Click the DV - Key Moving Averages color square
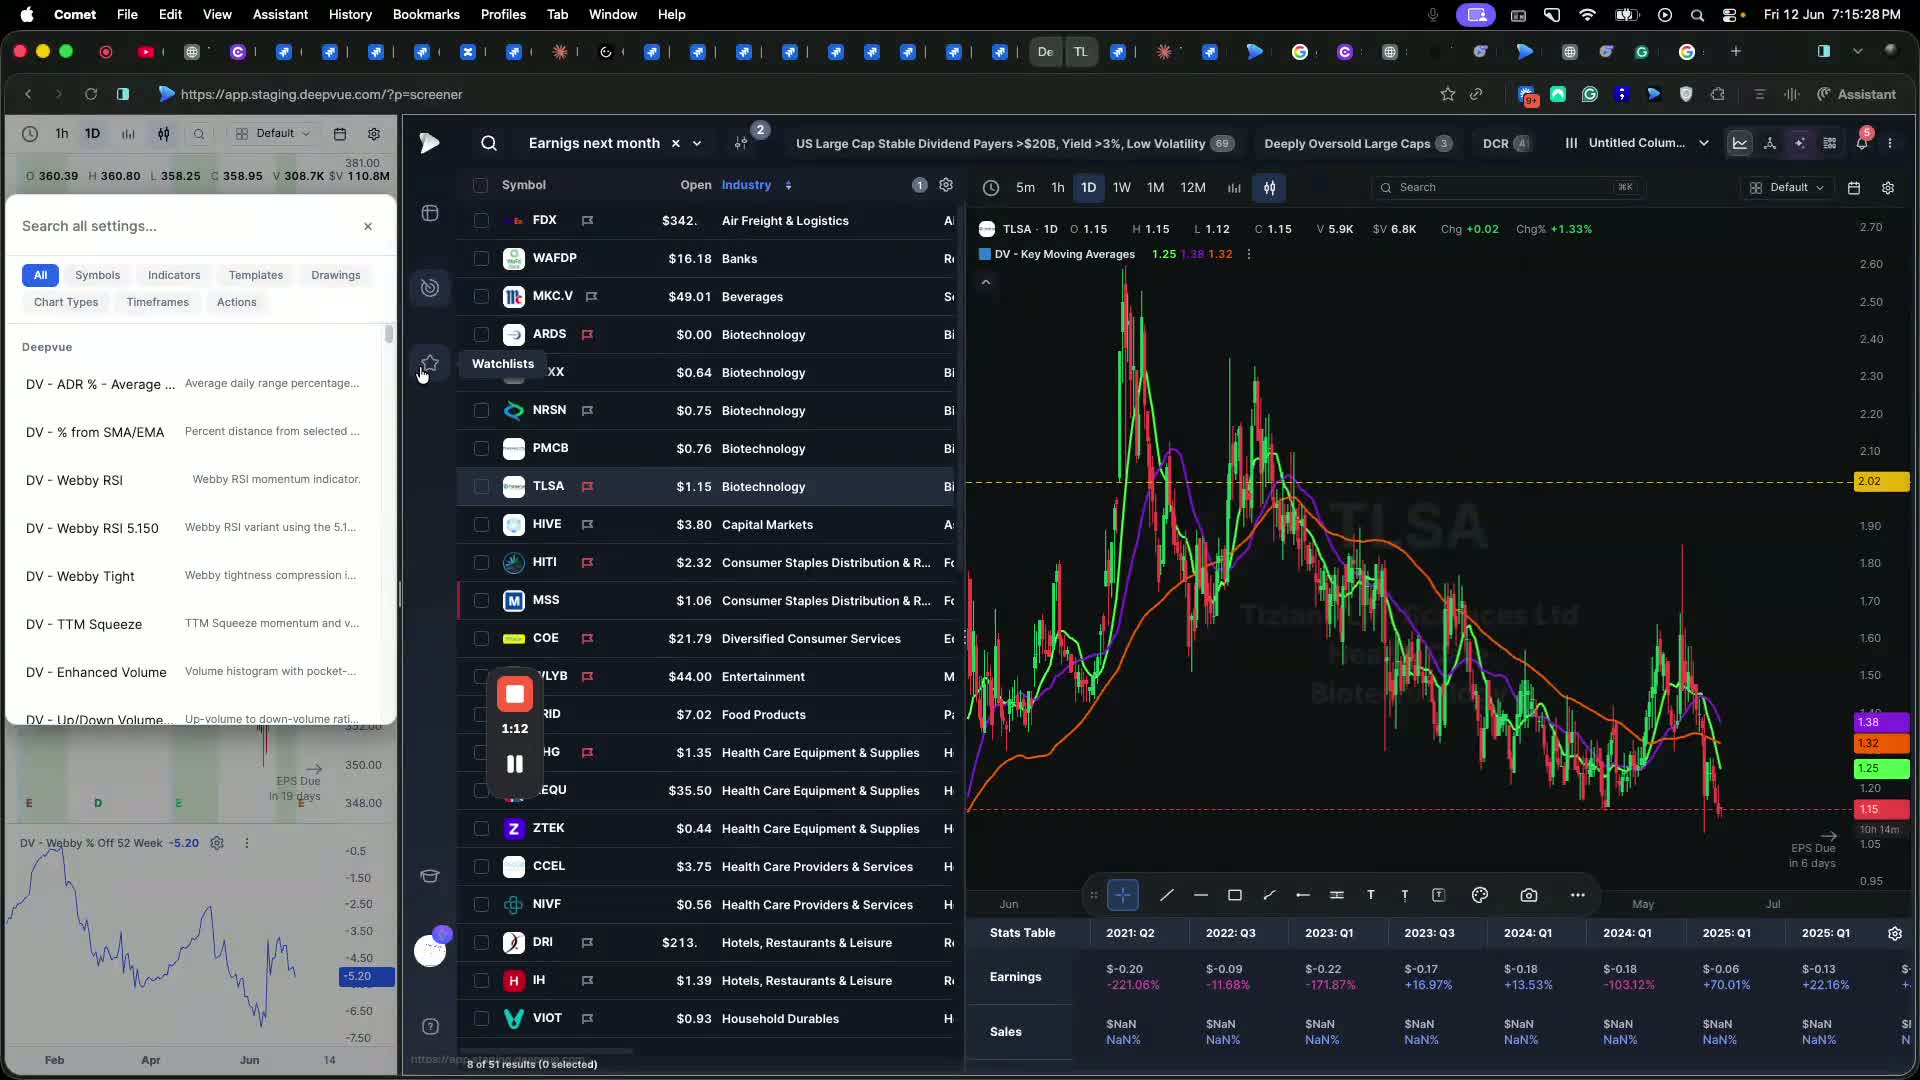This screenshot has width=1920, height=1080. (x=985, y=254)
